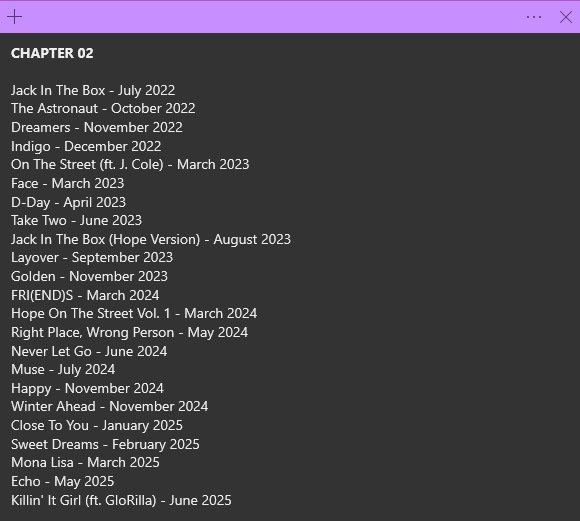
Task: Click 'Take Two - June 2023' line
Action: tap(77, 221)
